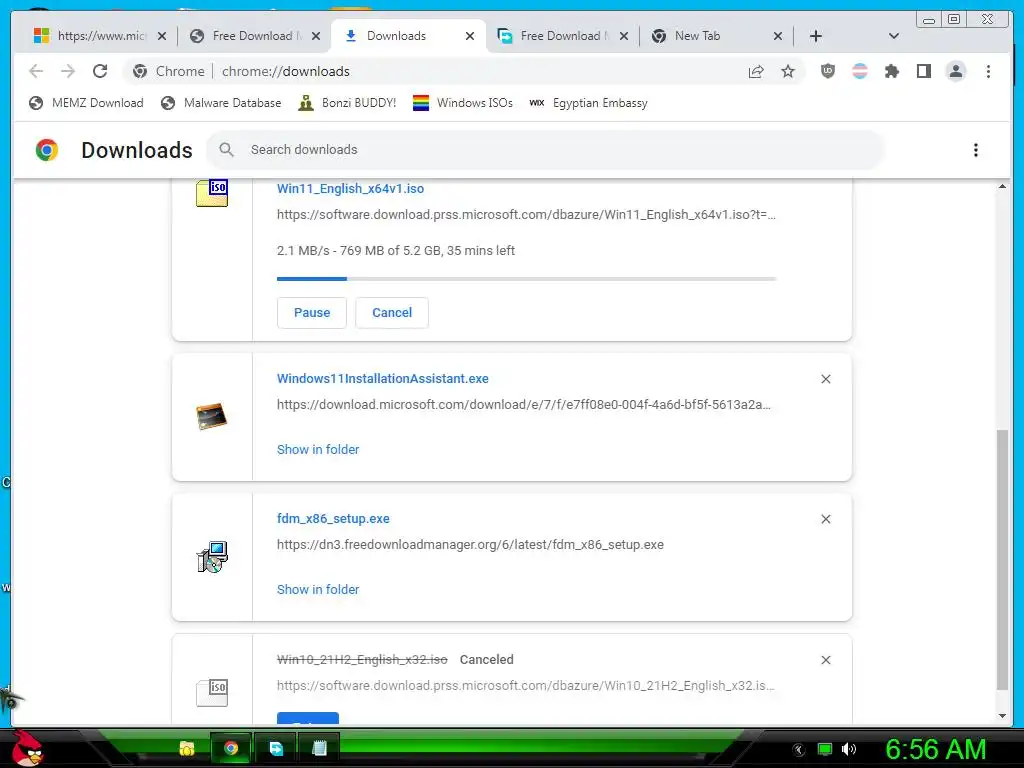This screenshot has height=768, width=1024.
Task: Open the File Explorer taskbar icon
Action: (187, 748)
